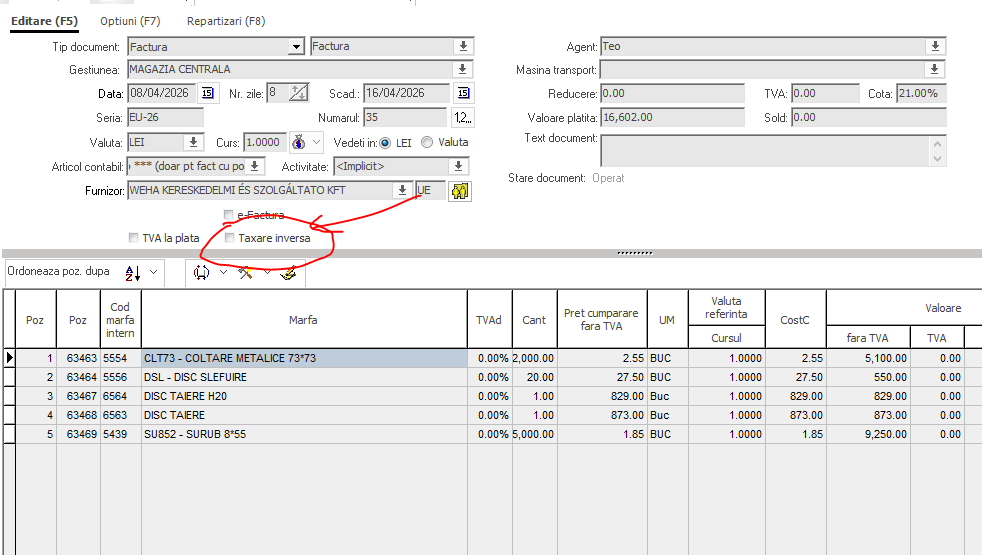Click the Cota field showing 21.00%
Viewport: 982px width, 555px height.
click(921, 93)
